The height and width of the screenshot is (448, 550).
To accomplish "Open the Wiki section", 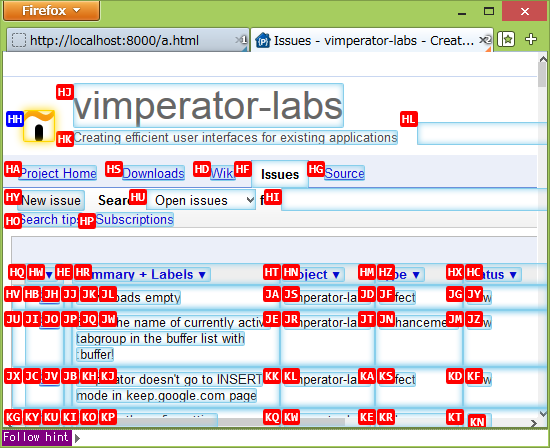I will tap(223, 173).
